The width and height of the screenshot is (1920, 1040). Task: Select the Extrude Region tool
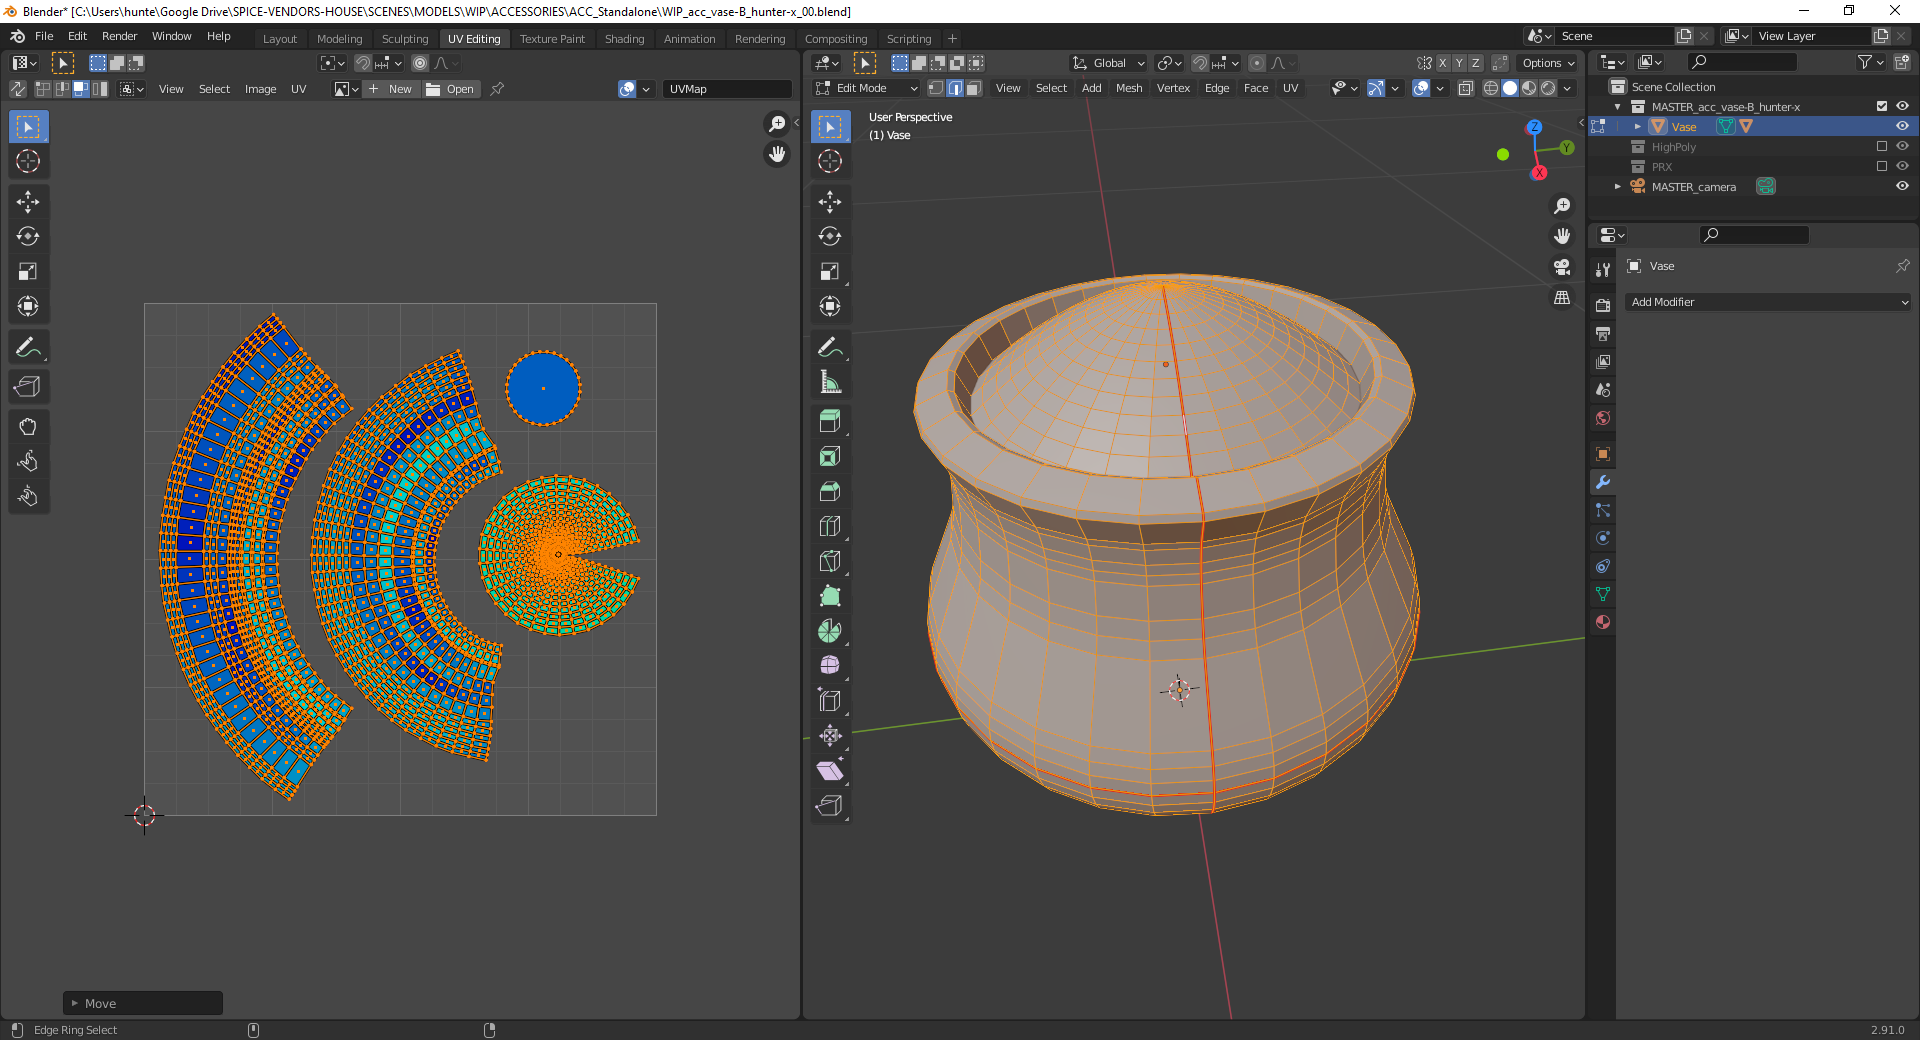(829, 421)
